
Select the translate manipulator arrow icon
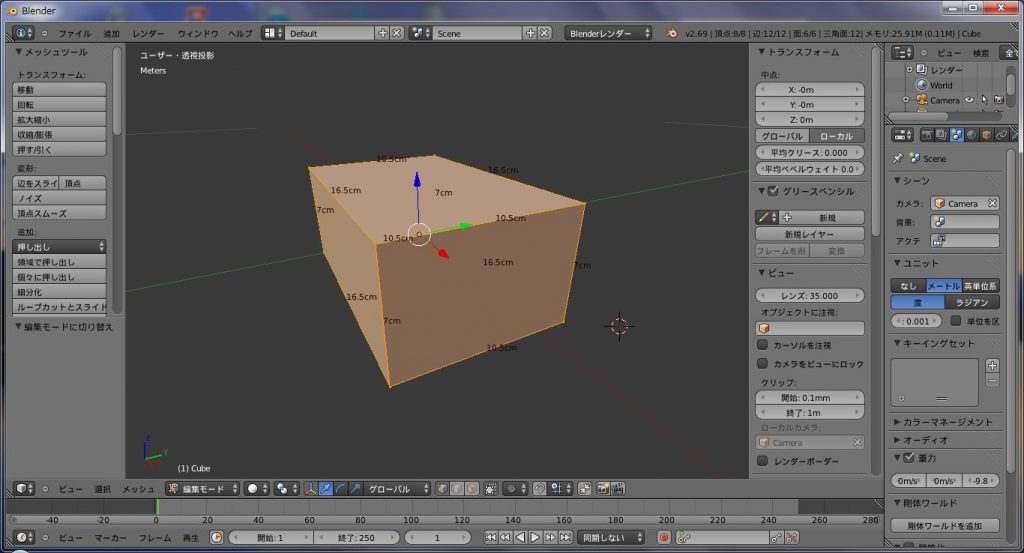tap(325, 488)
